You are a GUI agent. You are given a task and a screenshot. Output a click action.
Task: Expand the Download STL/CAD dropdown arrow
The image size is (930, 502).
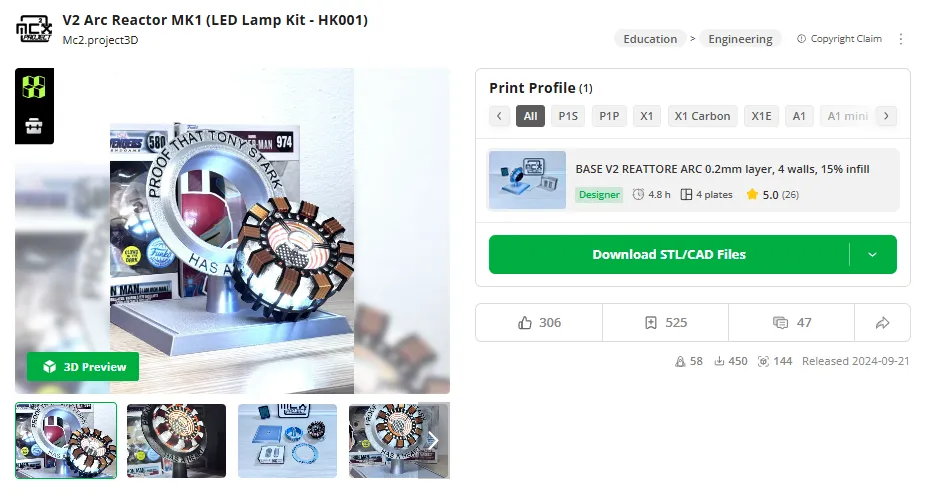tap(872, 255)
